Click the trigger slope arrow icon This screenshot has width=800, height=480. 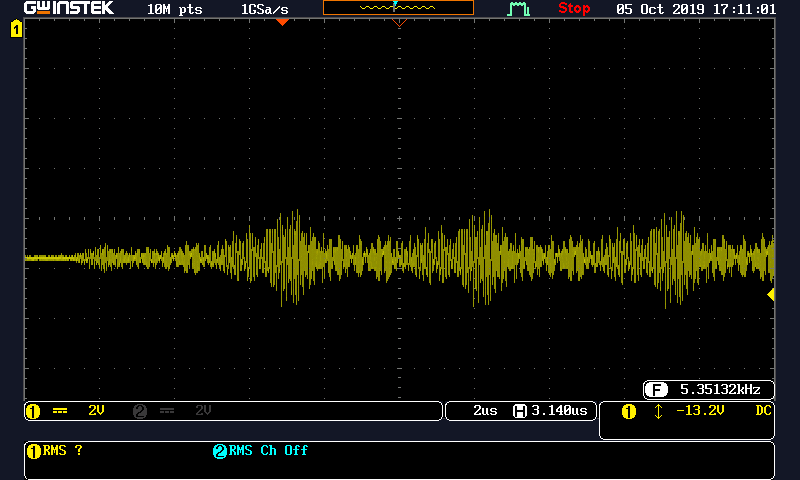tap(657, 411)
